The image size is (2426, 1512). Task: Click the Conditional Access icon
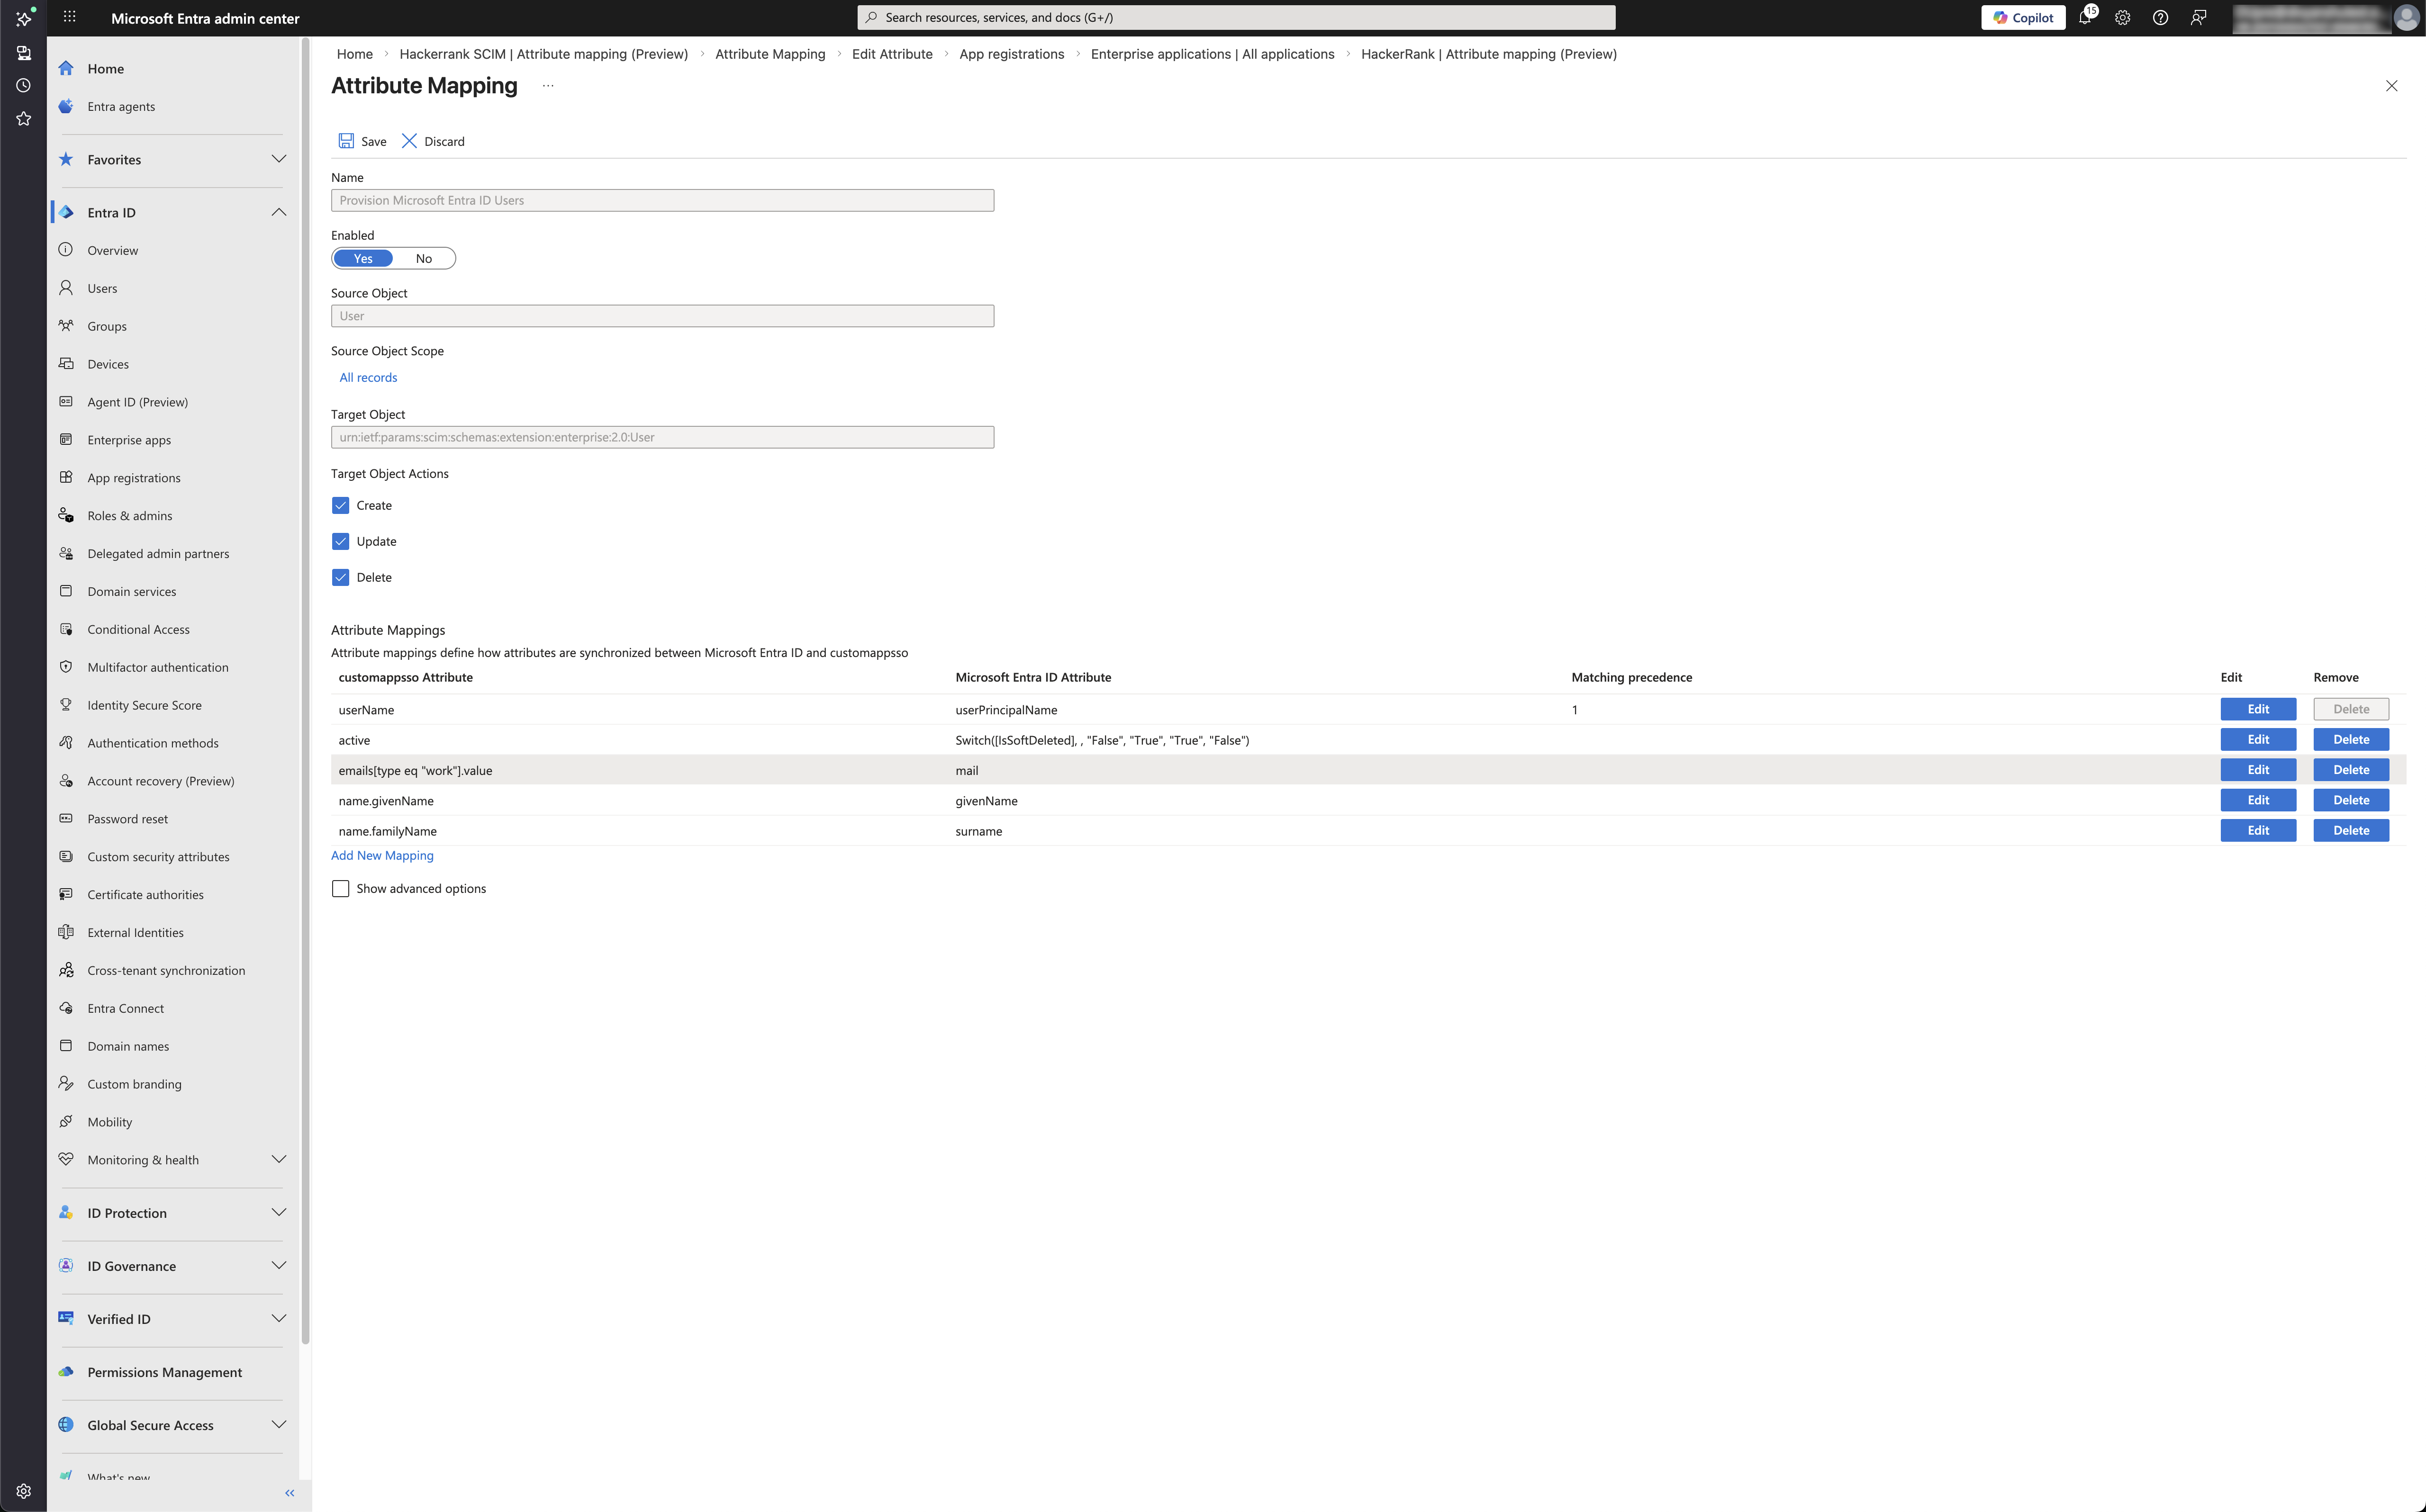click(66, 629)
